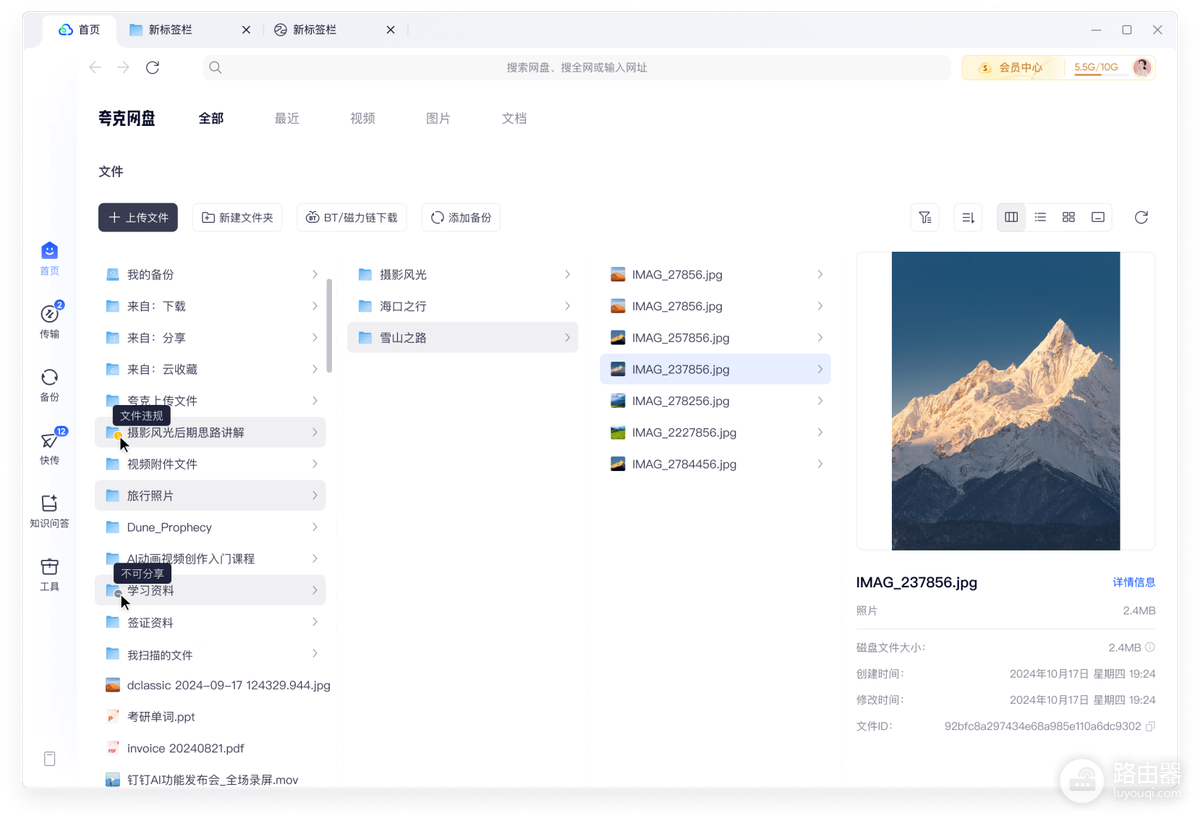The height and width of the screenshot is (821, 1200).
Task: Click the search box in address bar
Action: 576,67
